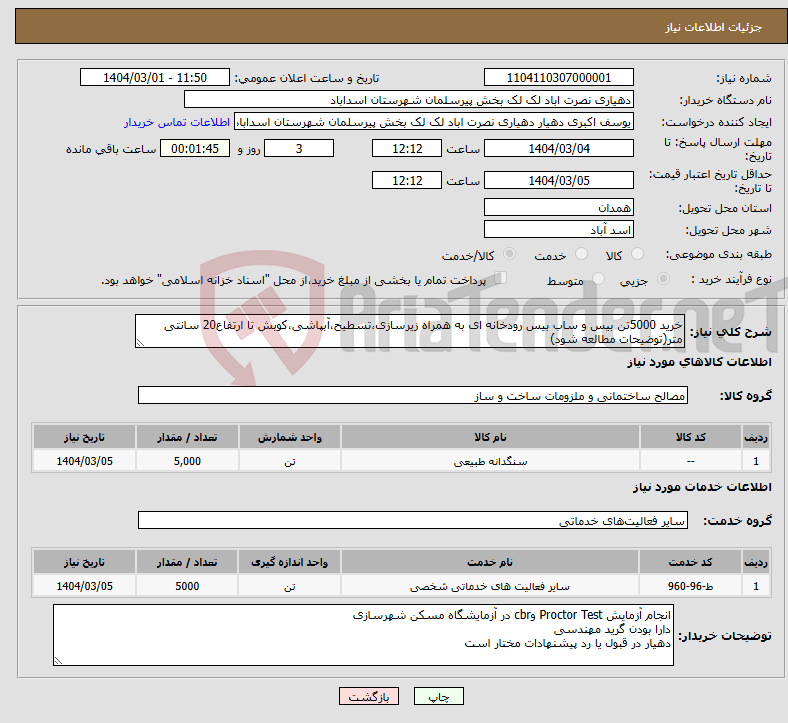Click the remaining days field showing 3
The image size is (788, 723).
299,148
